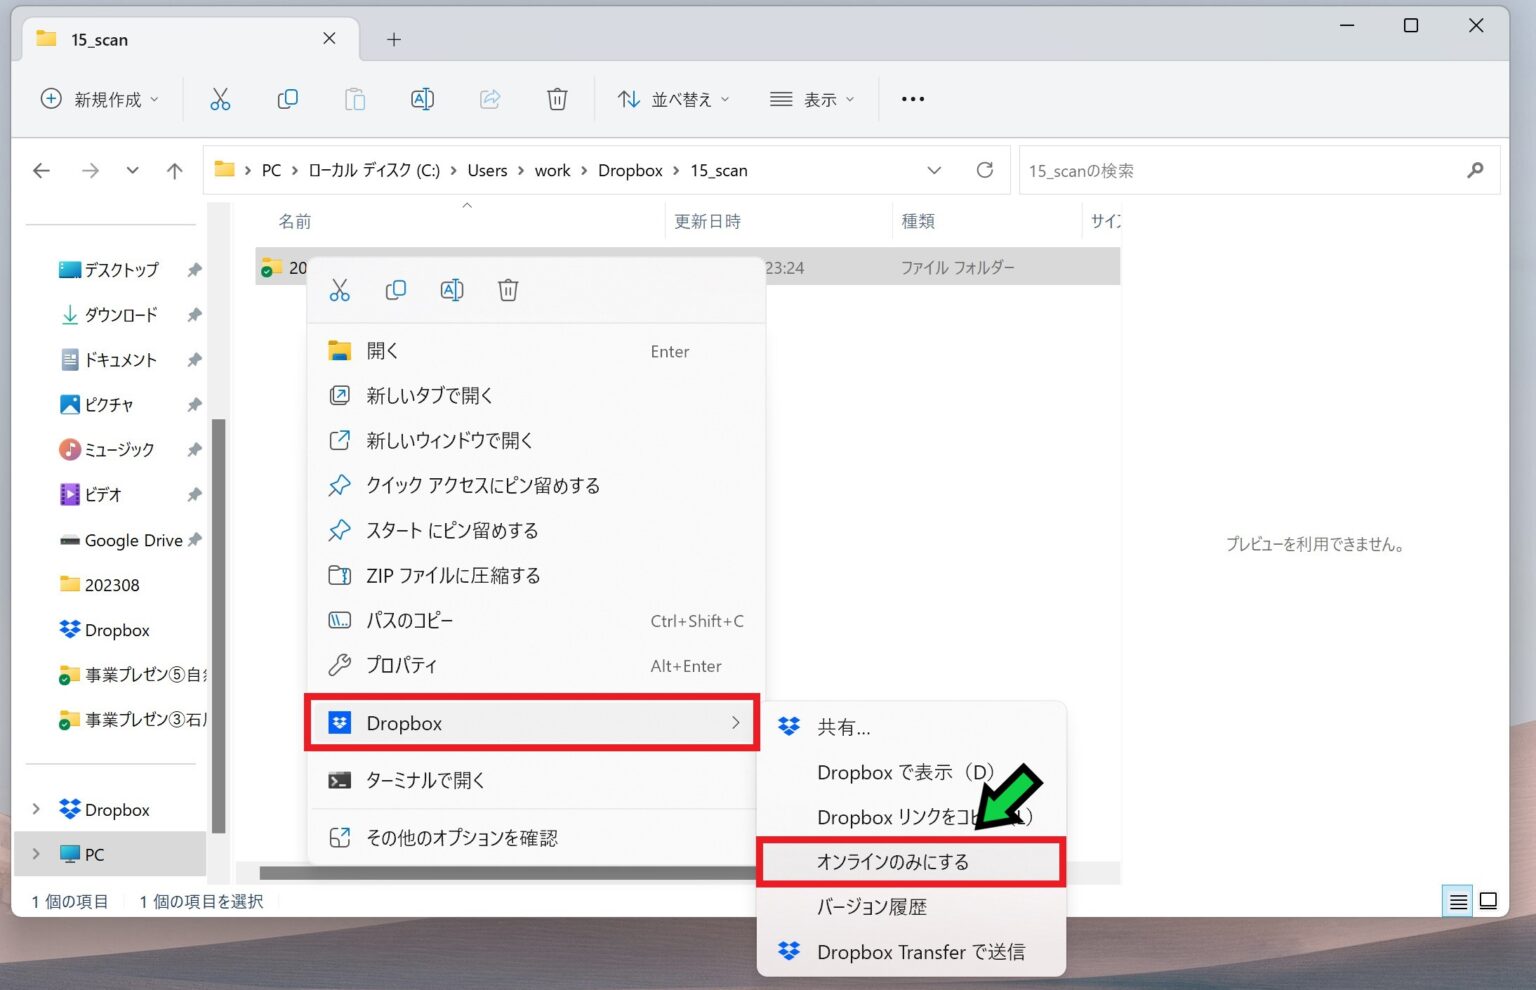
Task: Select the Rename icon in the toolbar
Action: click(422, 98)
